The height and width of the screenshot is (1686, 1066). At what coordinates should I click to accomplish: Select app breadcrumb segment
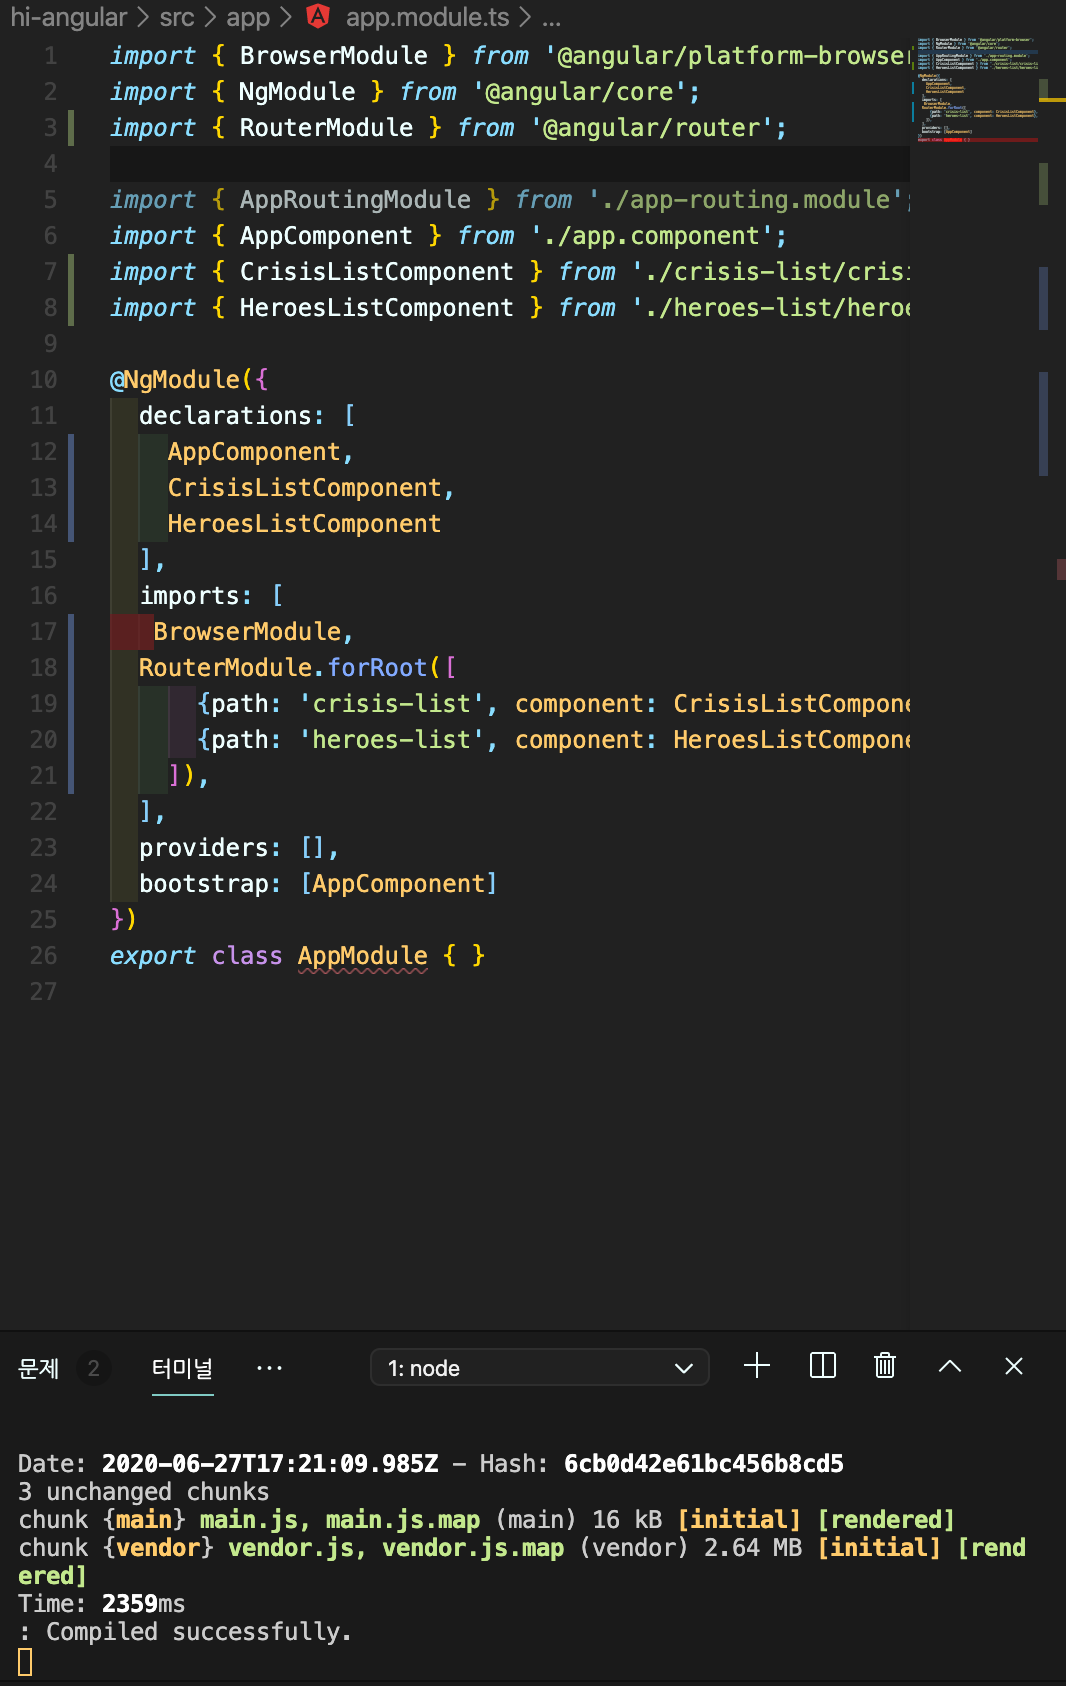(x=248, y=17)
